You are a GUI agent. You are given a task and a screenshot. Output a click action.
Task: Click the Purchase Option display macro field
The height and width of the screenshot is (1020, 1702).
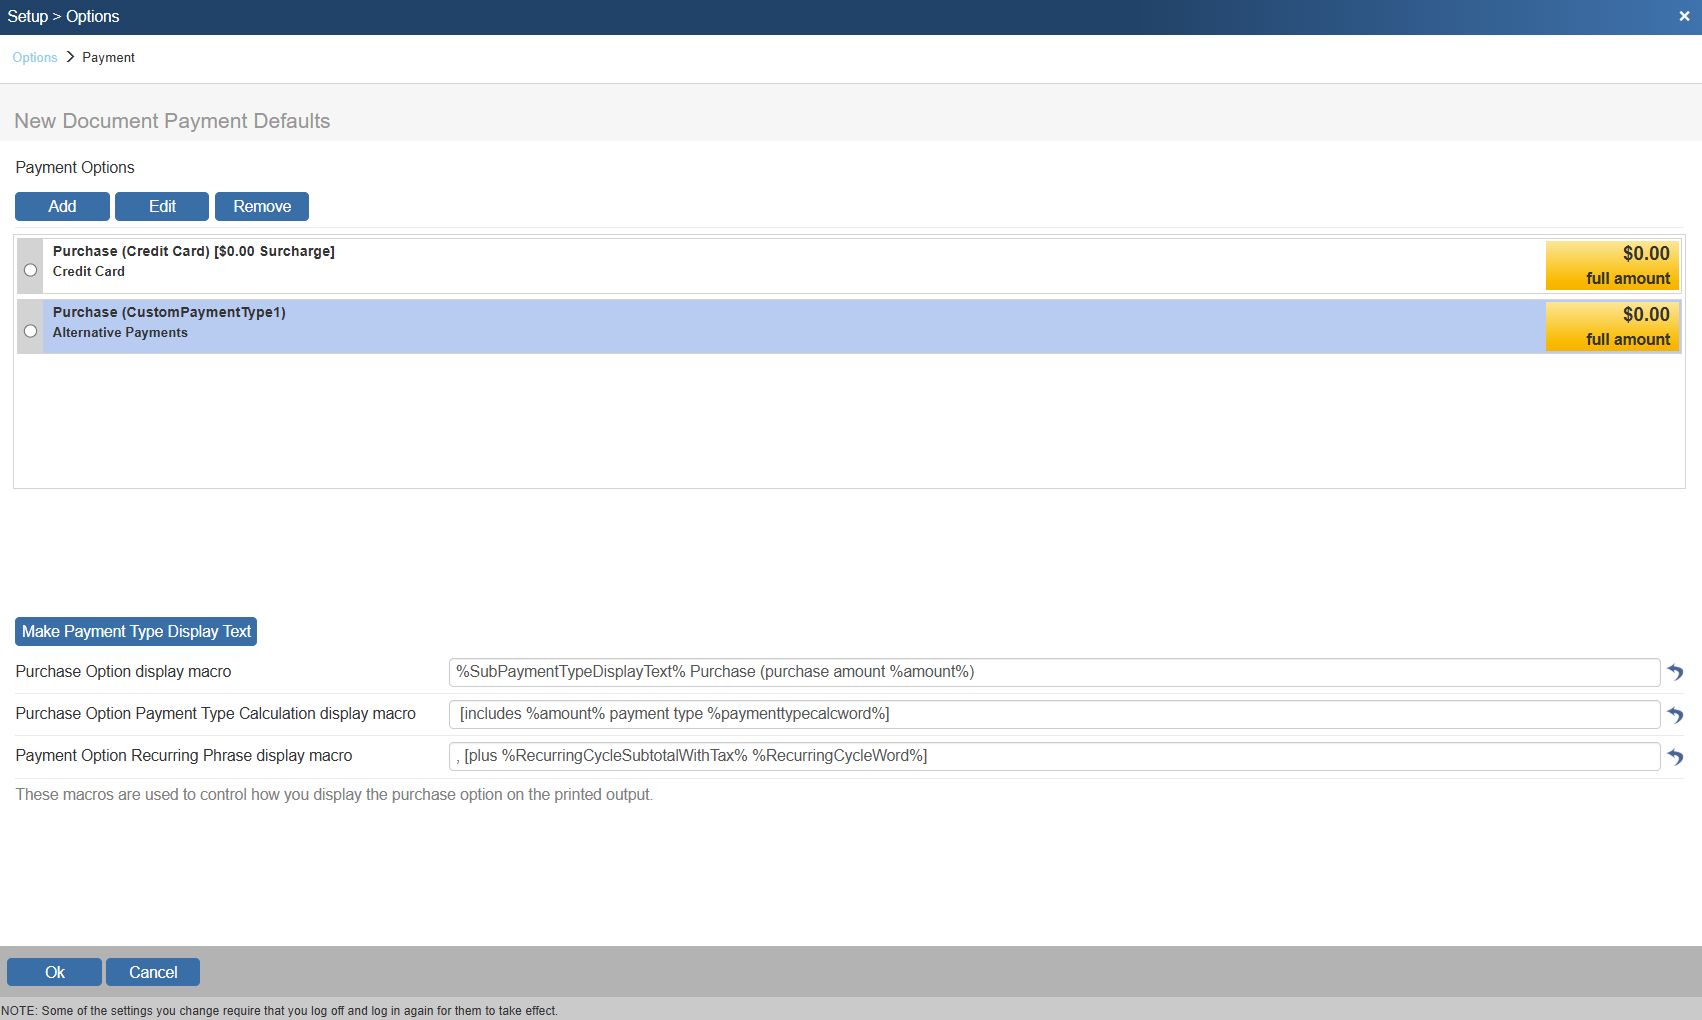(x=1054, y=672)
